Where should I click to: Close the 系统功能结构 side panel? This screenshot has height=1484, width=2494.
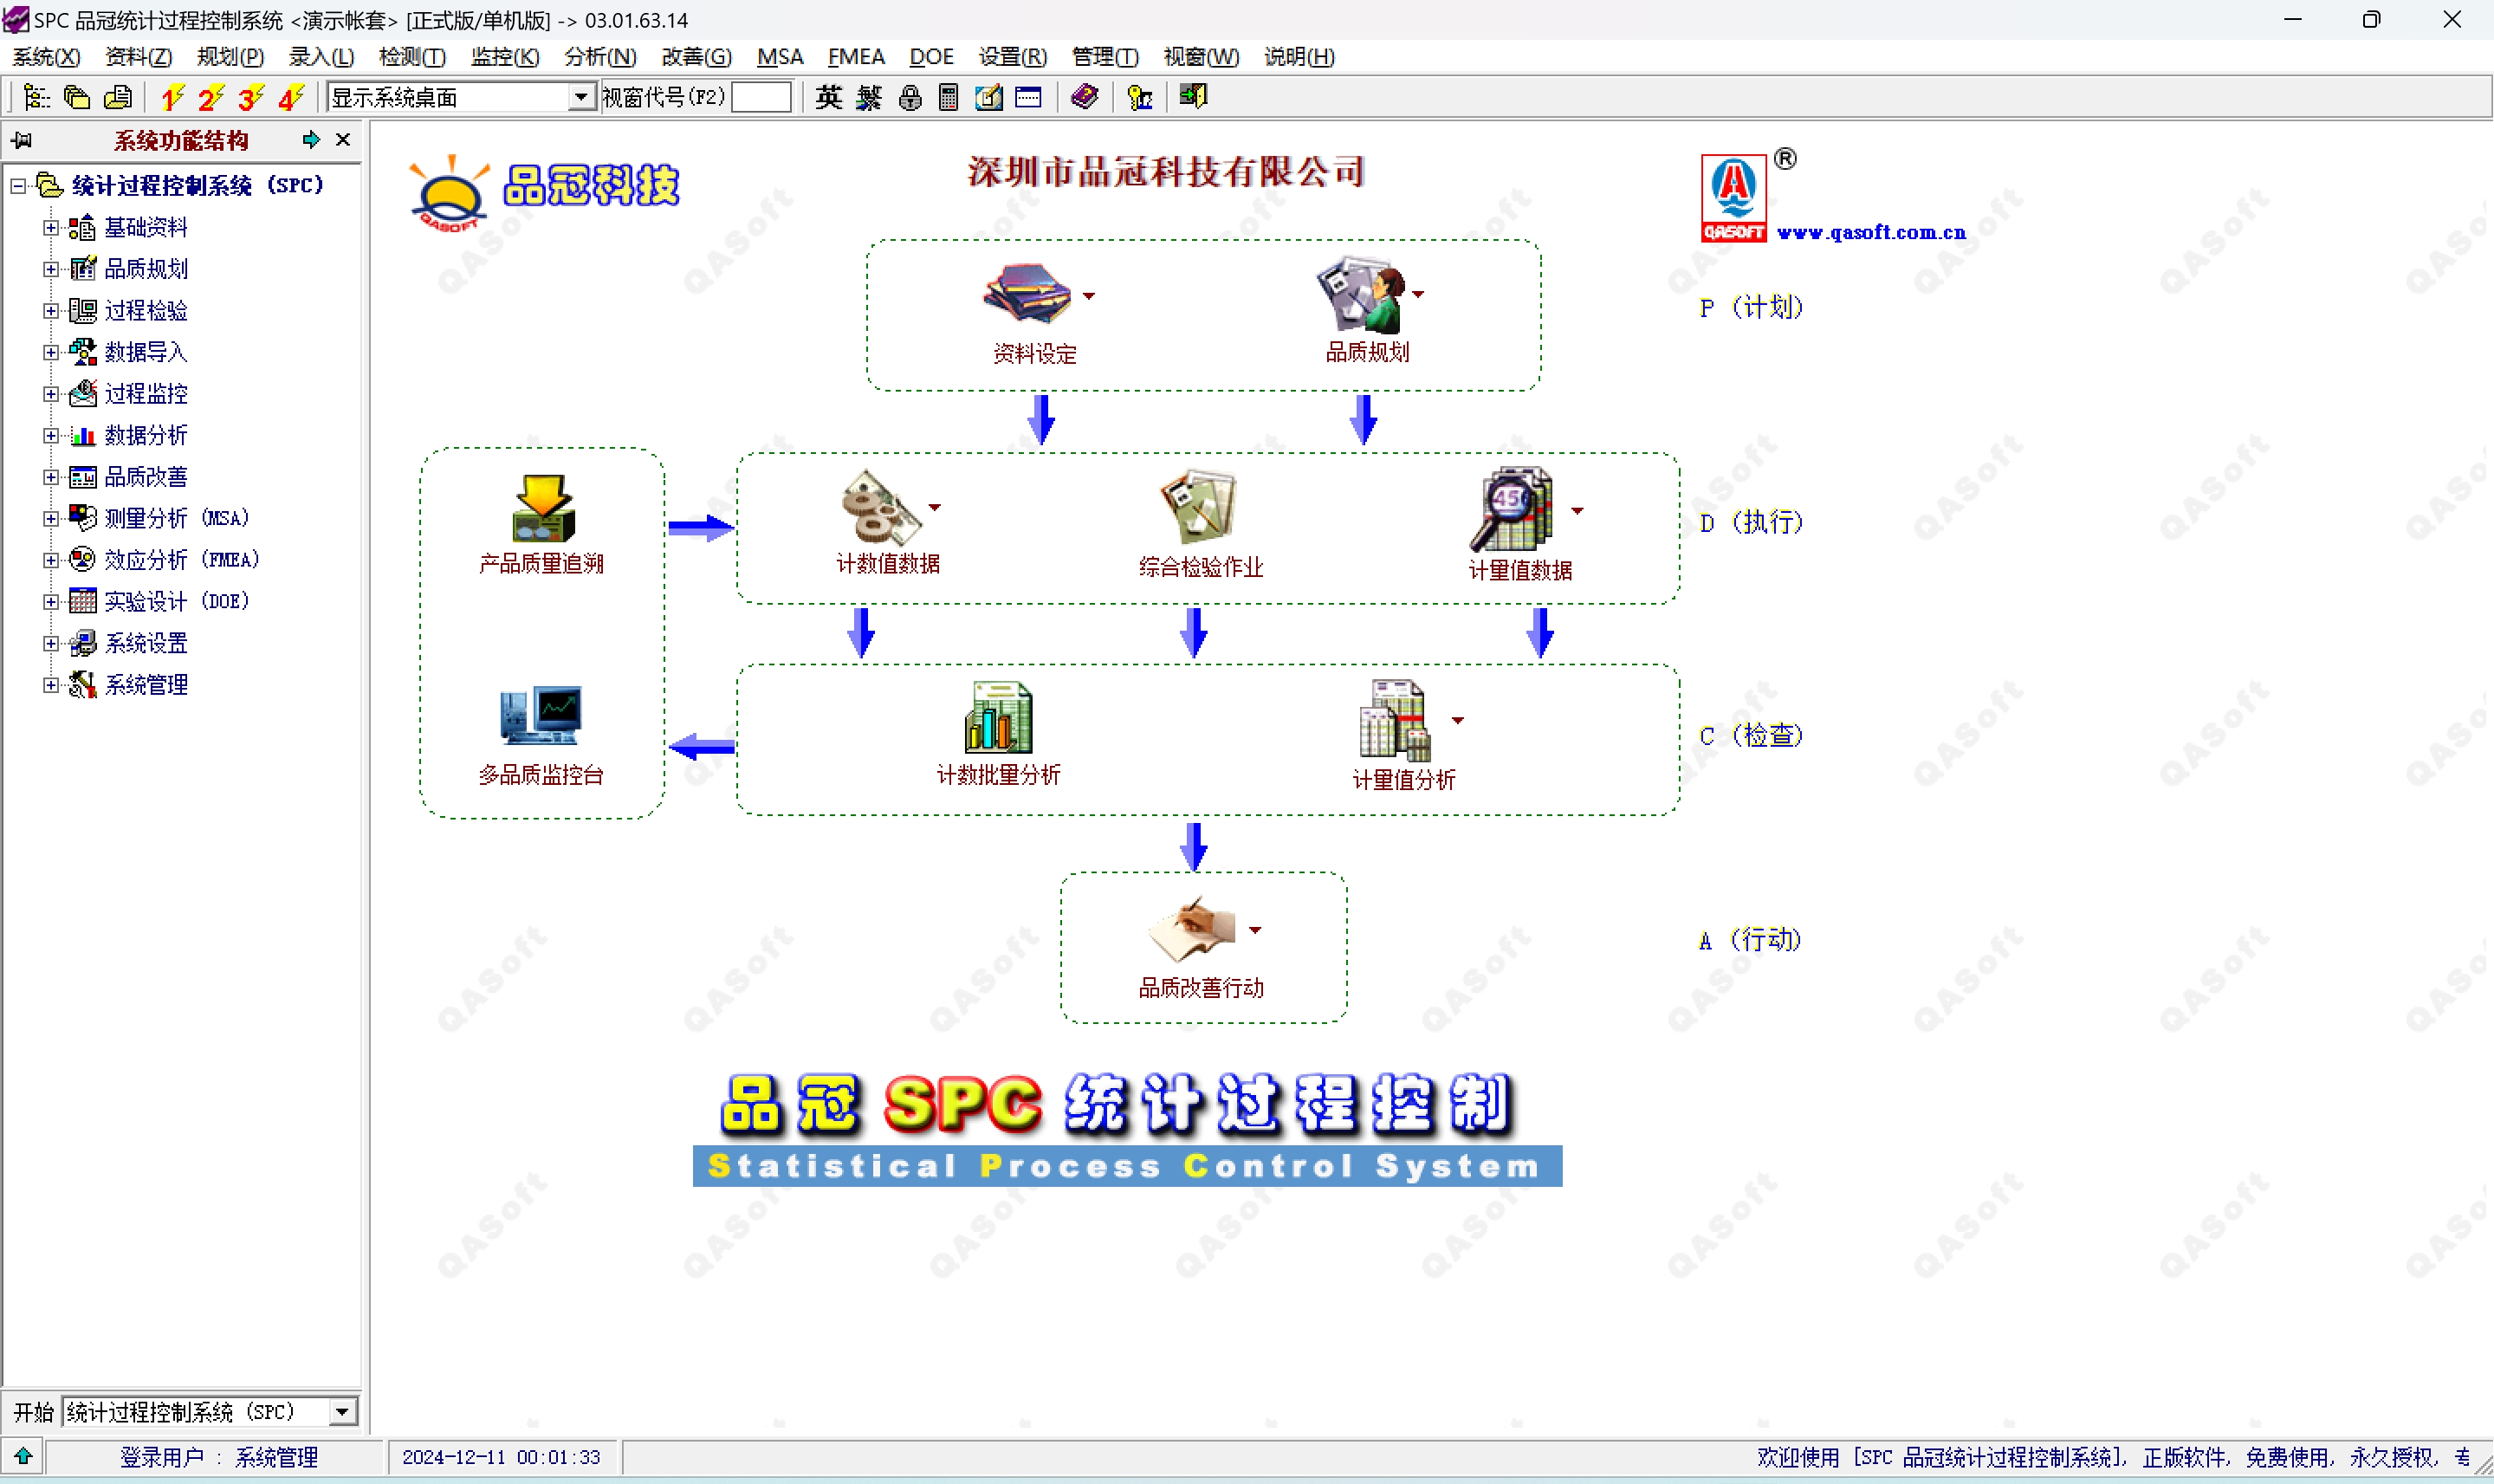pos(343,140)
